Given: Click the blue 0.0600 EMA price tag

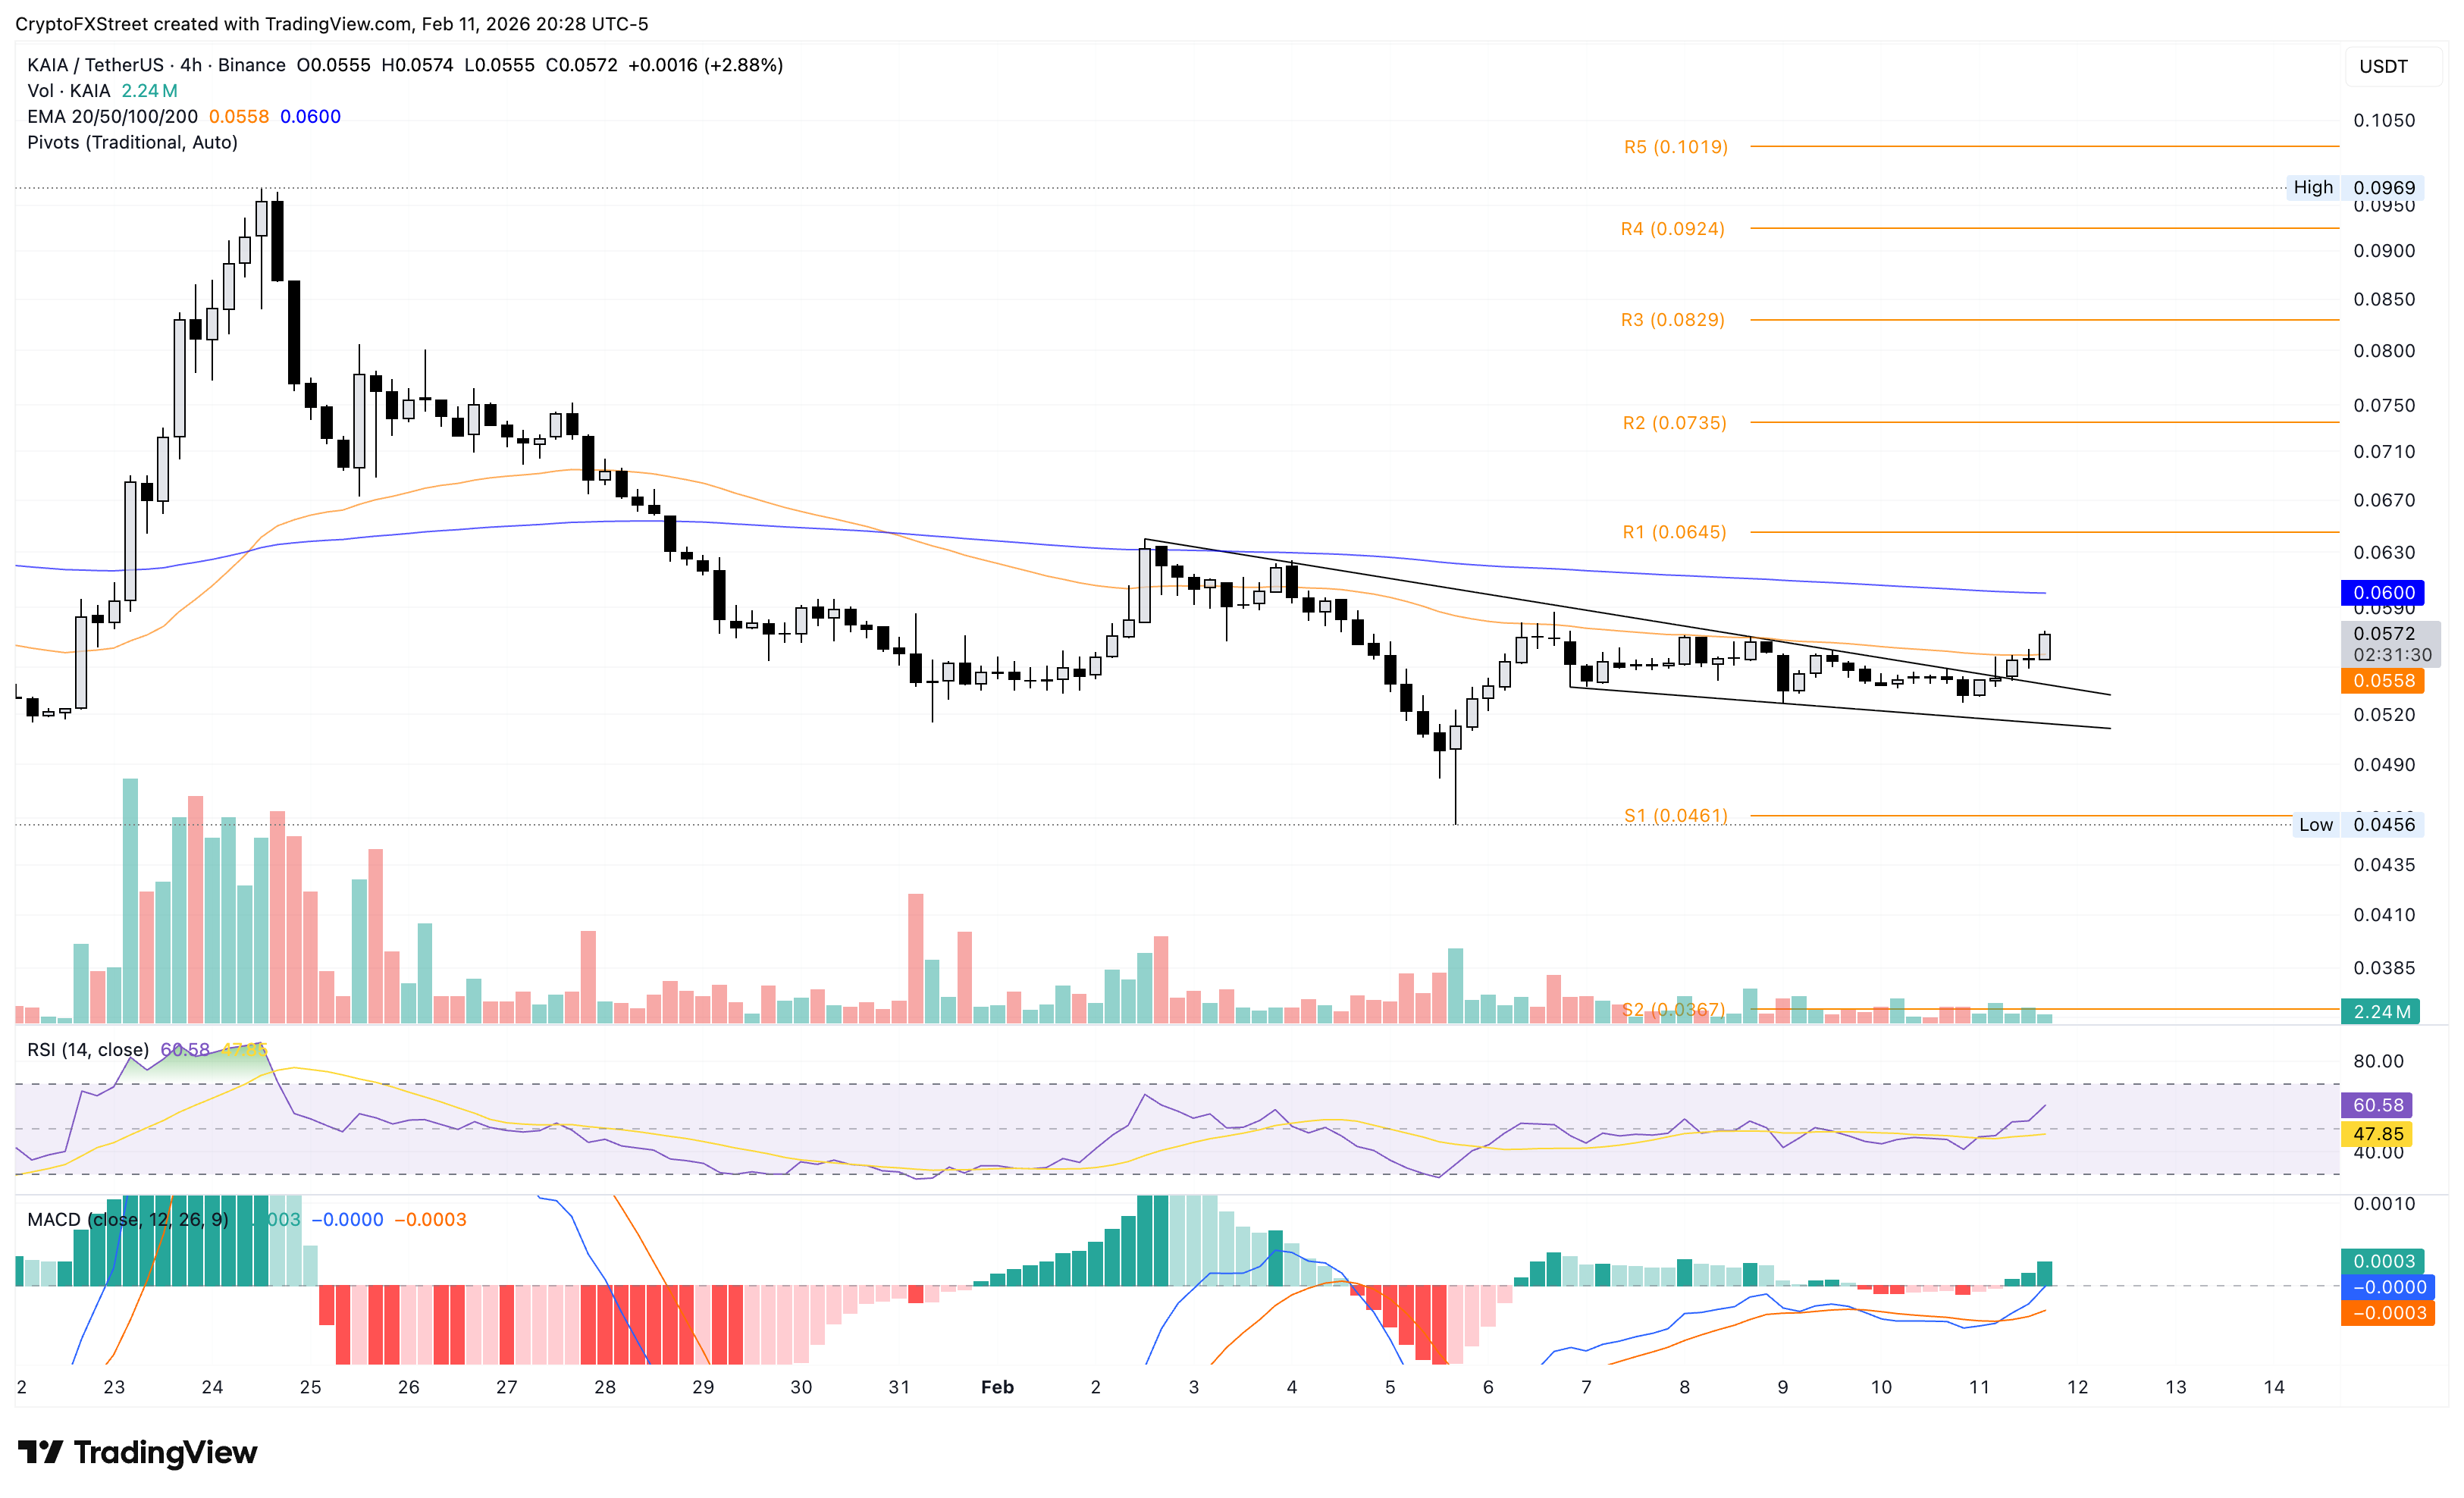Looking at the screenshot, I should pos(2383,592).
